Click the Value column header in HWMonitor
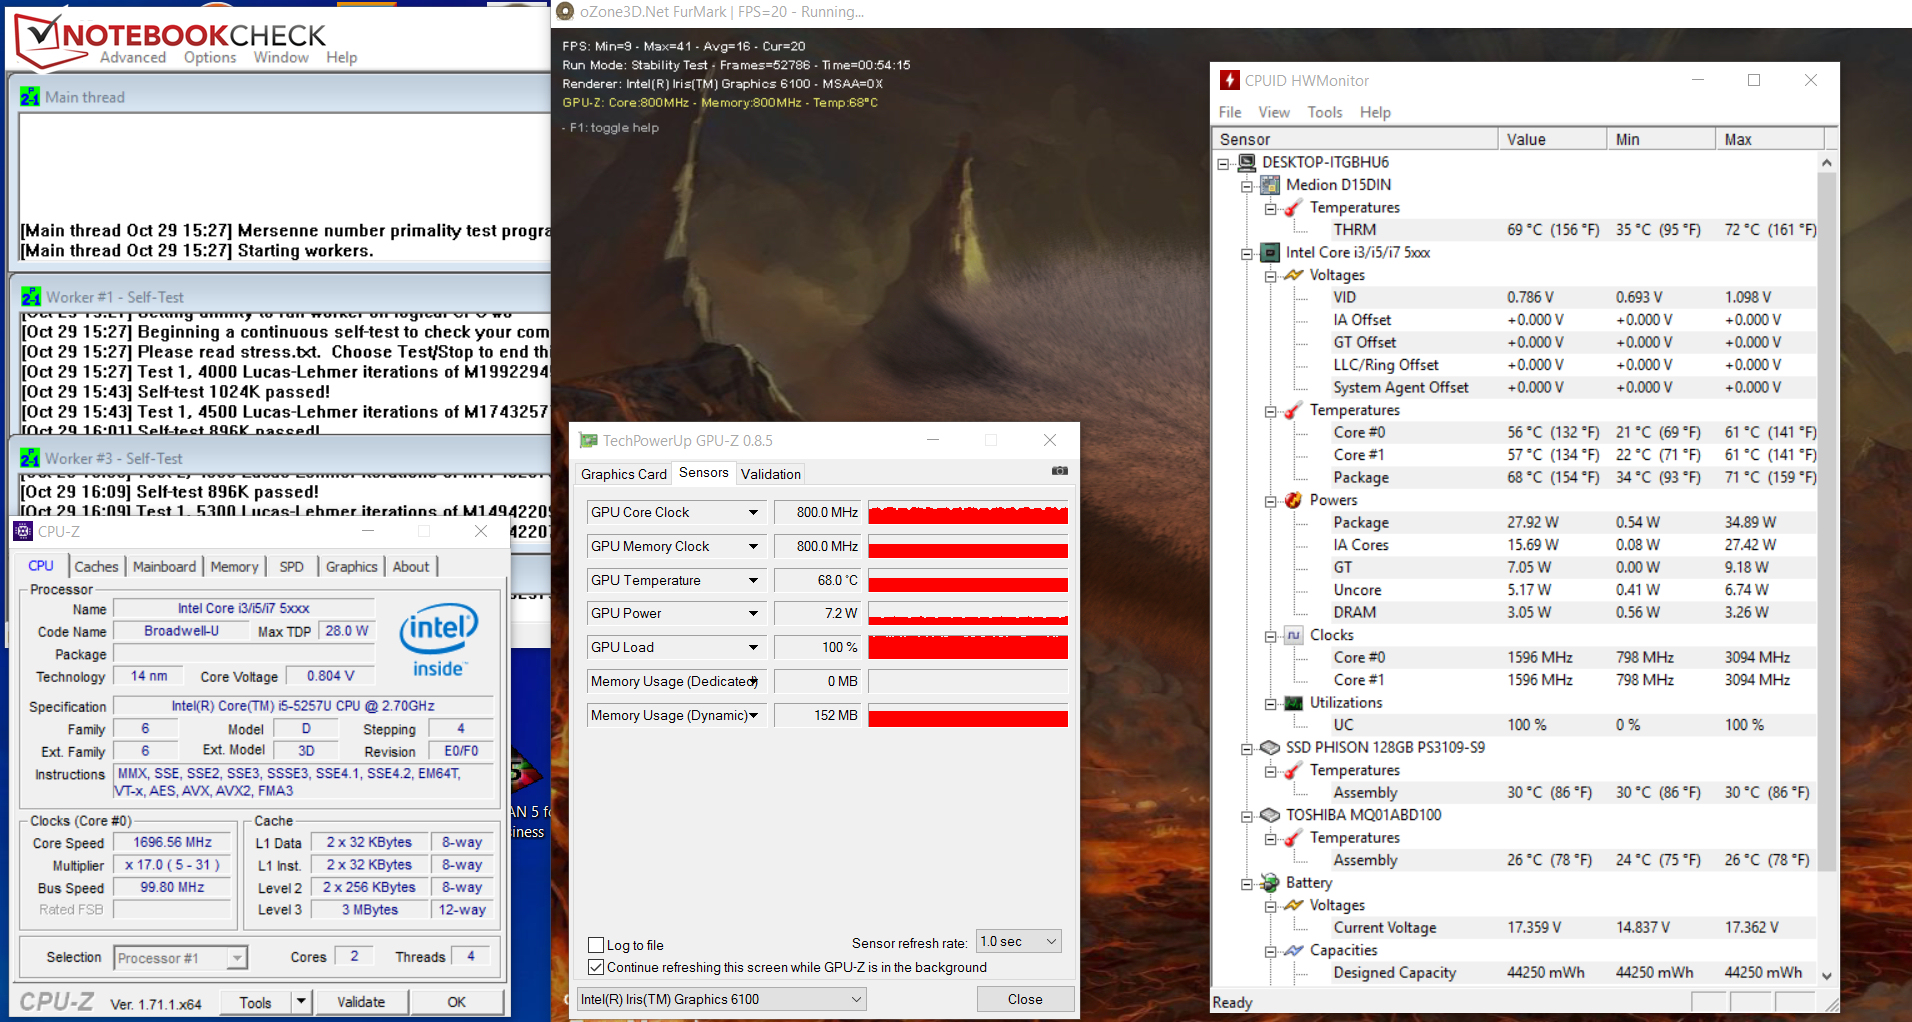Image resolution: width=1912 pixels, height=1022 pixels. [1552, 140]
